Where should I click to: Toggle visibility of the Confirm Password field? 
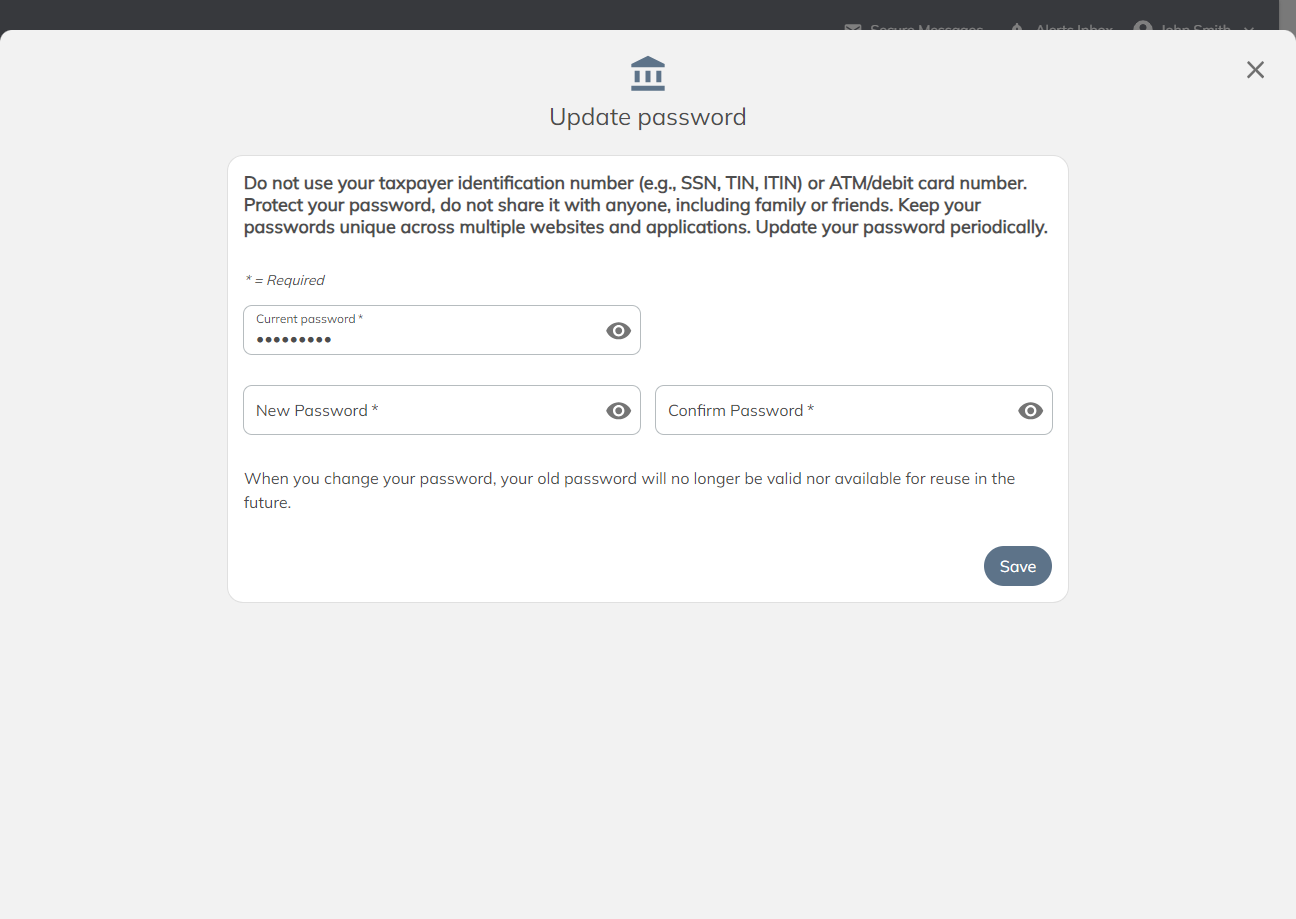[x=1029, y=410]
